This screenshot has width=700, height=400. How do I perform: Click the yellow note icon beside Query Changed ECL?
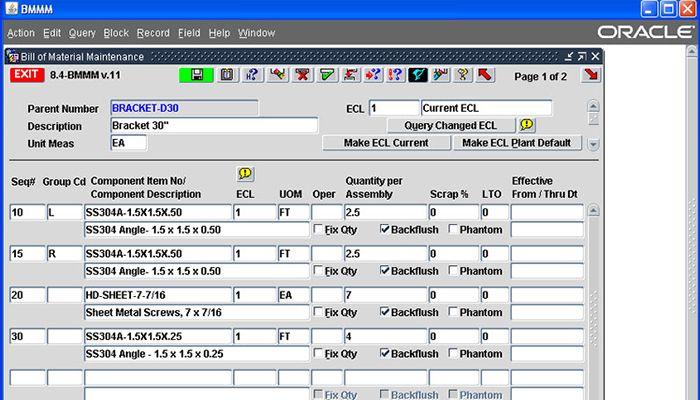(x=527, y=125)
